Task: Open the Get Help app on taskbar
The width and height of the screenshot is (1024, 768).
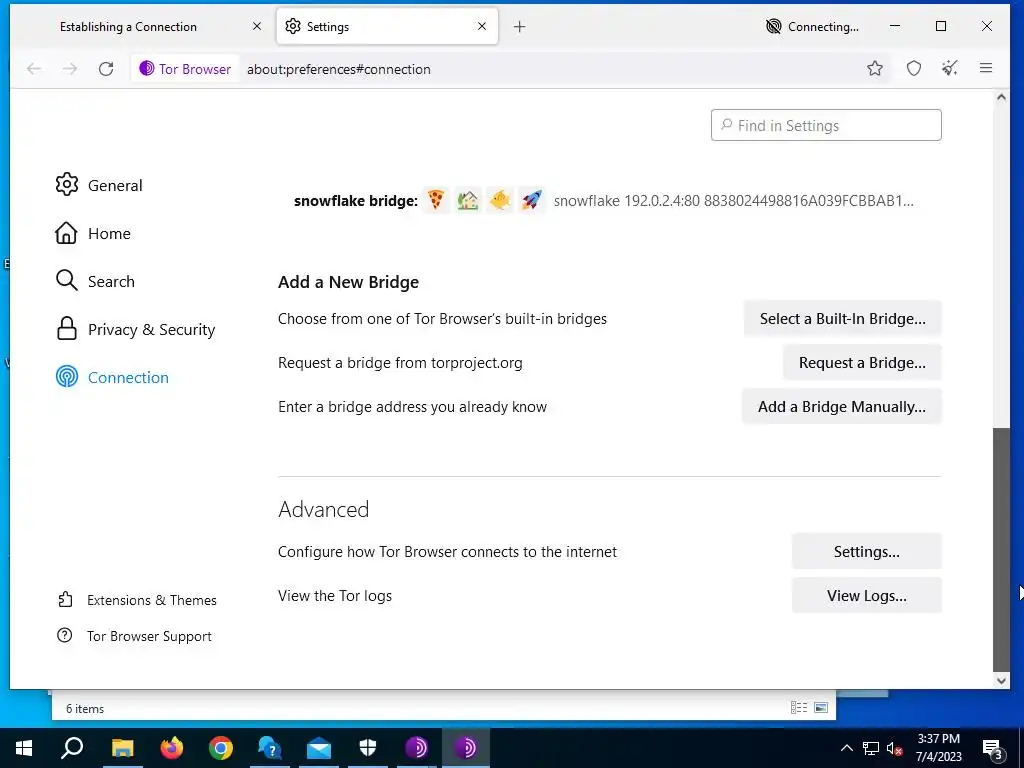Action: pyautogui.click(x=270, y=748)
